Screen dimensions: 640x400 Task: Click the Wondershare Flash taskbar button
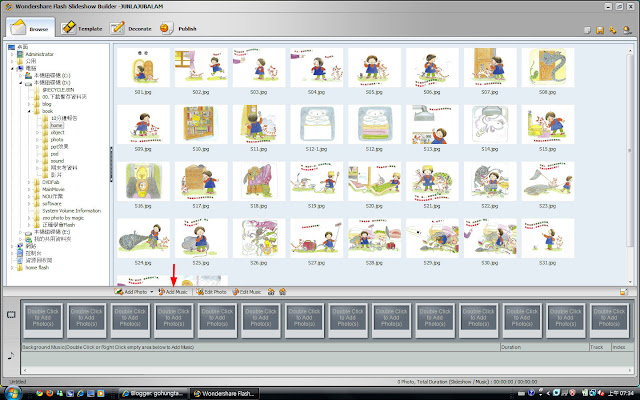[225, 393]
